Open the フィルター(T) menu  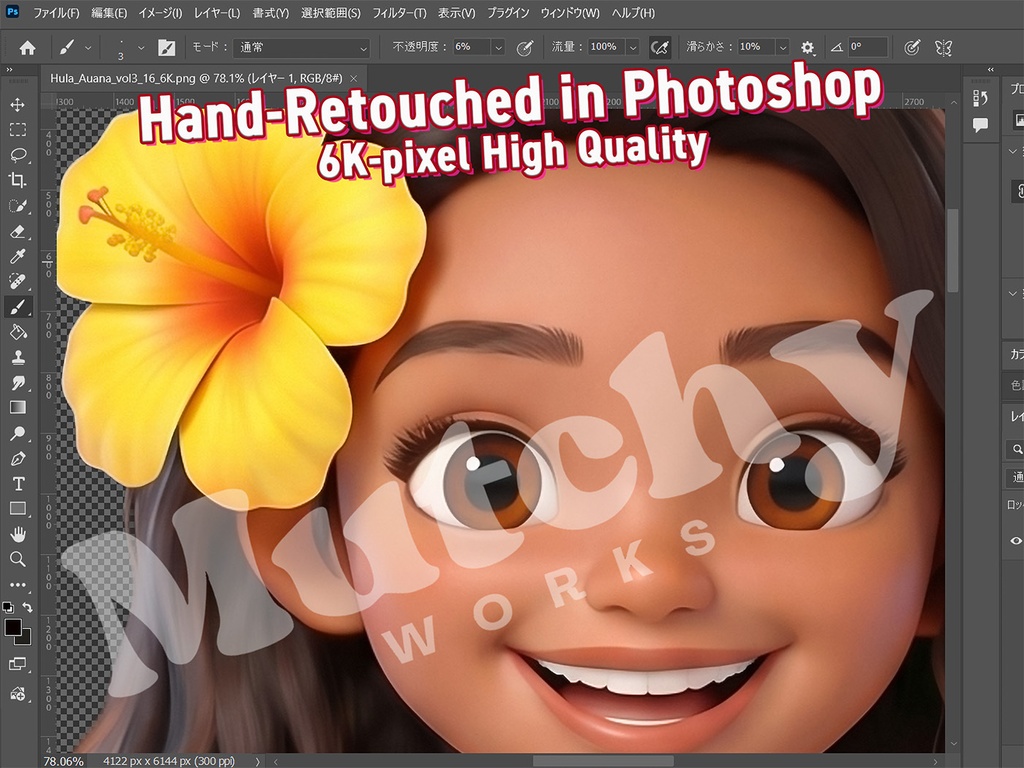[x=399, y=13]
